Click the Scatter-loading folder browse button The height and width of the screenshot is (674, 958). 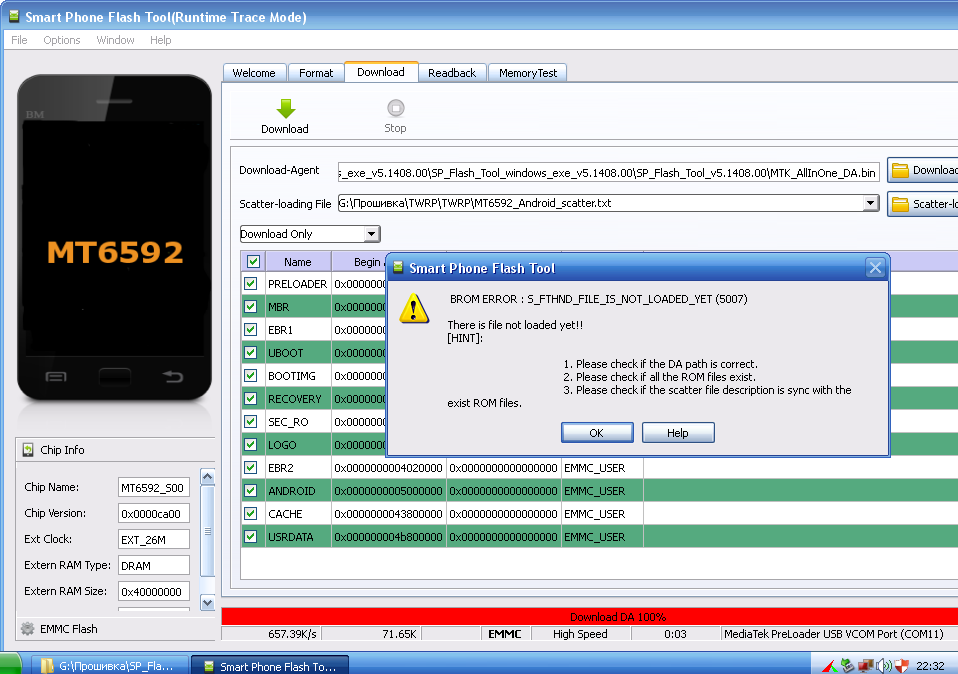pos(921,204)
